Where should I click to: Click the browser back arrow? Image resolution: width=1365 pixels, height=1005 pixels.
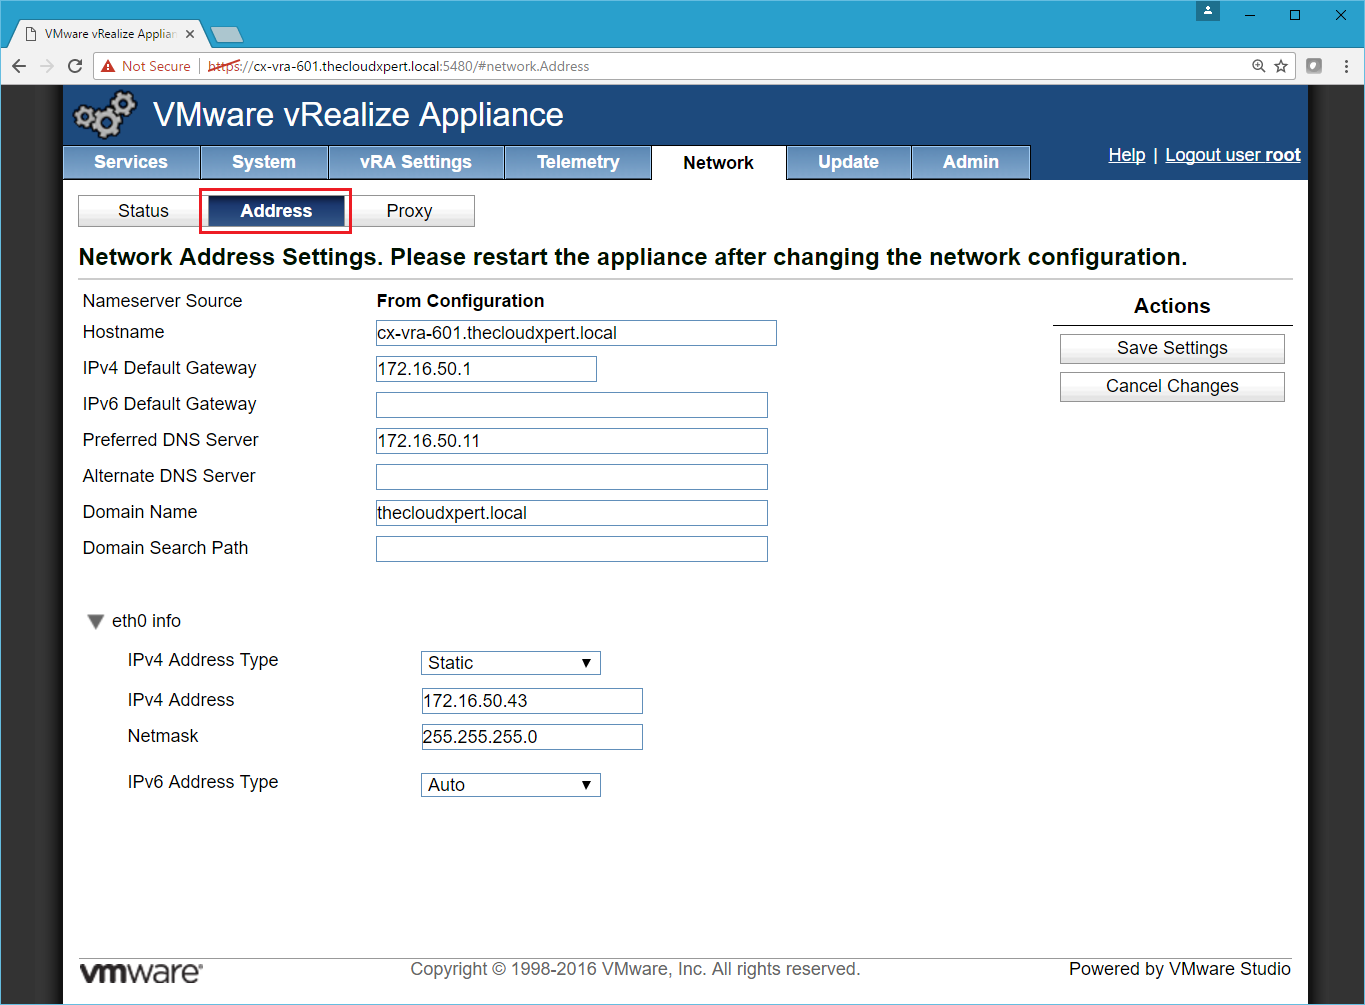pyautogui.click(x=19, y=66)
